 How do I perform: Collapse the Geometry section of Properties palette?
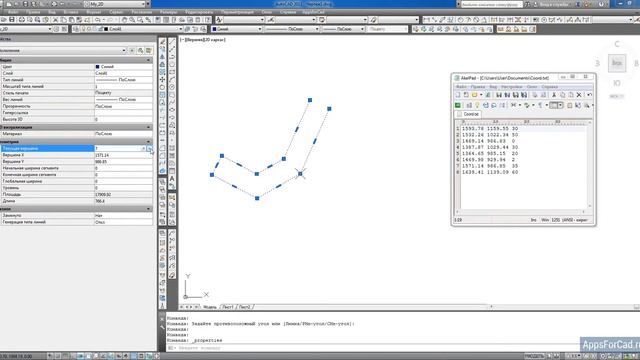point(149,142)
